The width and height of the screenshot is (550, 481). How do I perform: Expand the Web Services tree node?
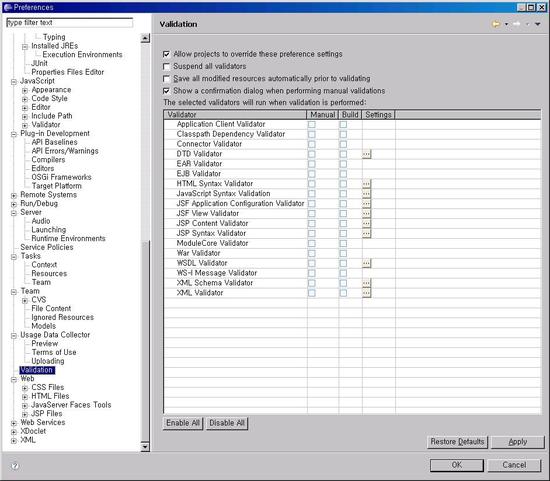tap(14, 423)
